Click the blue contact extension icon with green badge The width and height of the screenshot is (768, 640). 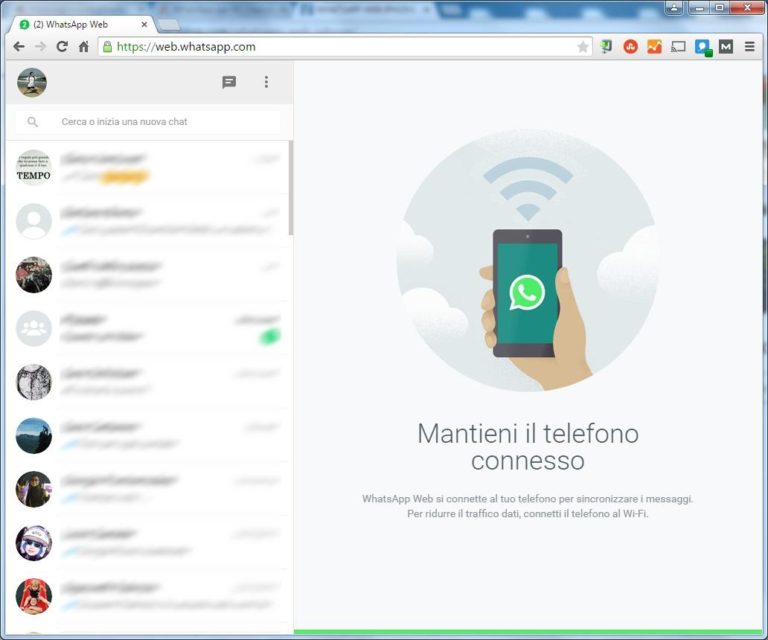pos(703,47)
